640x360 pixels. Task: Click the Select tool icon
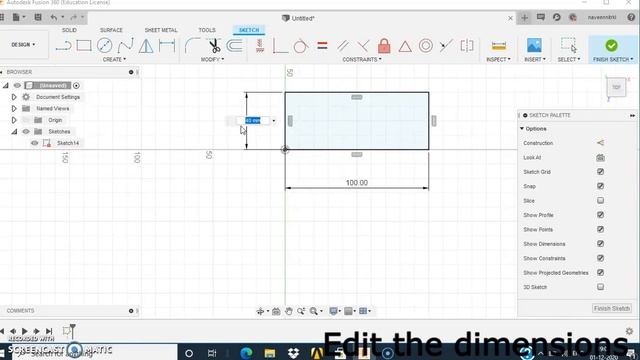569,45
